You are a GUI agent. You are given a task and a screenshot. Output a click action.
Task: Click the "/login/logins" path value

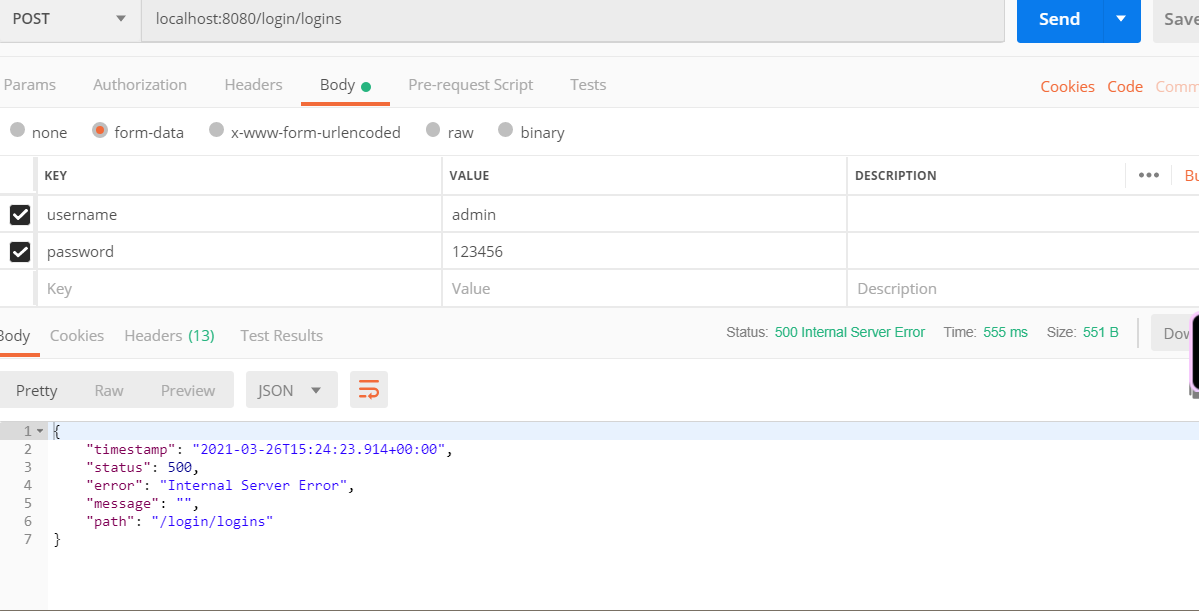(212, 521)
